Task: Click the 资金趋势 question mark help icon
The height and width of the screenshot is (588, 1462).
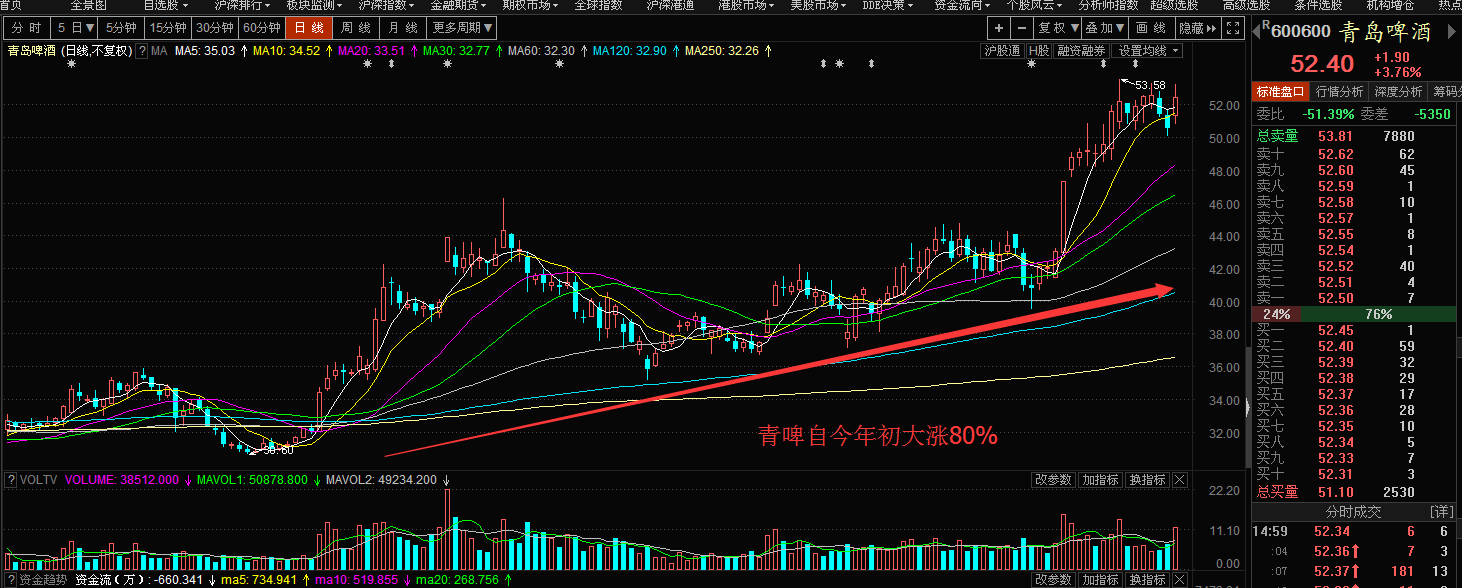Action: click(x=10, y=580)
